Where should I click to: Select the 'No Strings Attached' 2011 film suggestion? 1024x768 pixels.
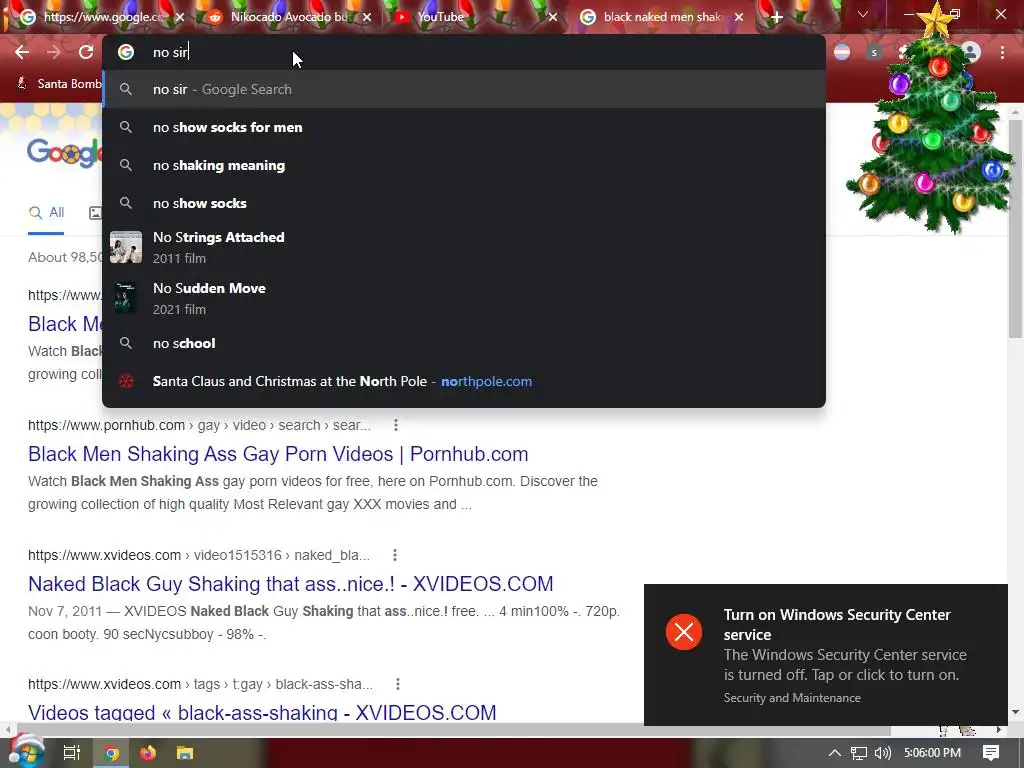coord(464,248)
